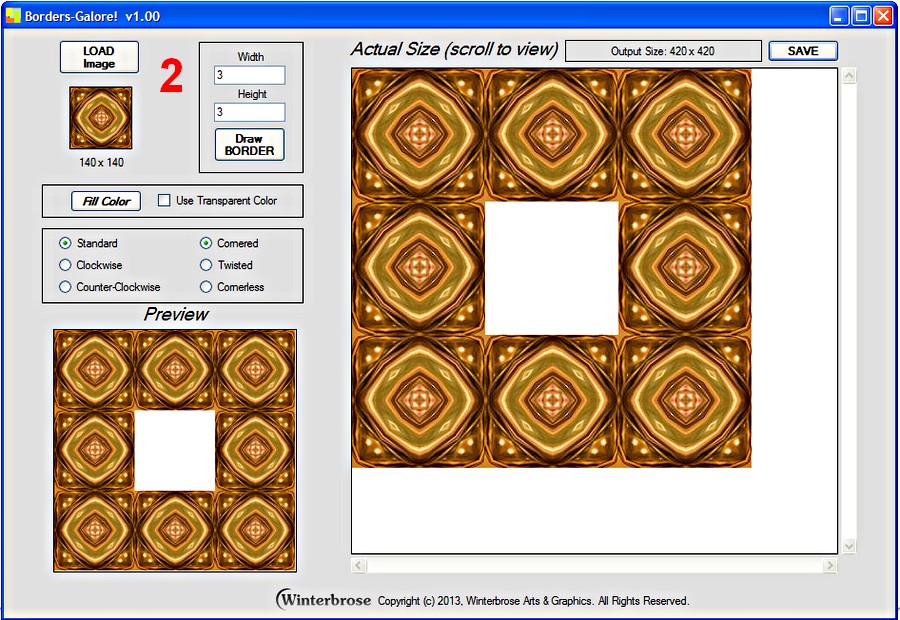Click the Preview border image
Viewport: 900px width, 620px height.
click(175, 451)
